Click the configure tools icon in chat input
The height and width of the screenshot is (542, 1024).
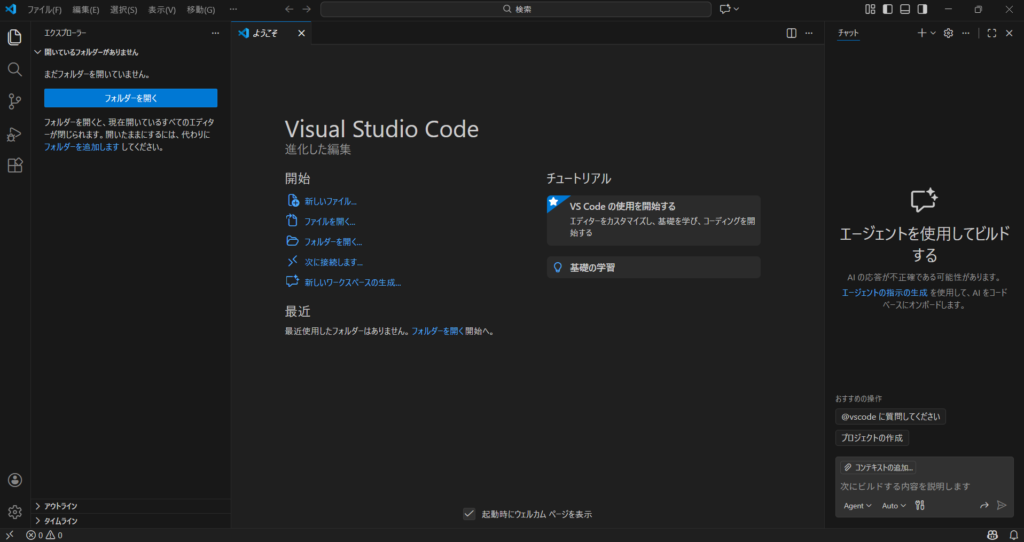tap(920, 506)
